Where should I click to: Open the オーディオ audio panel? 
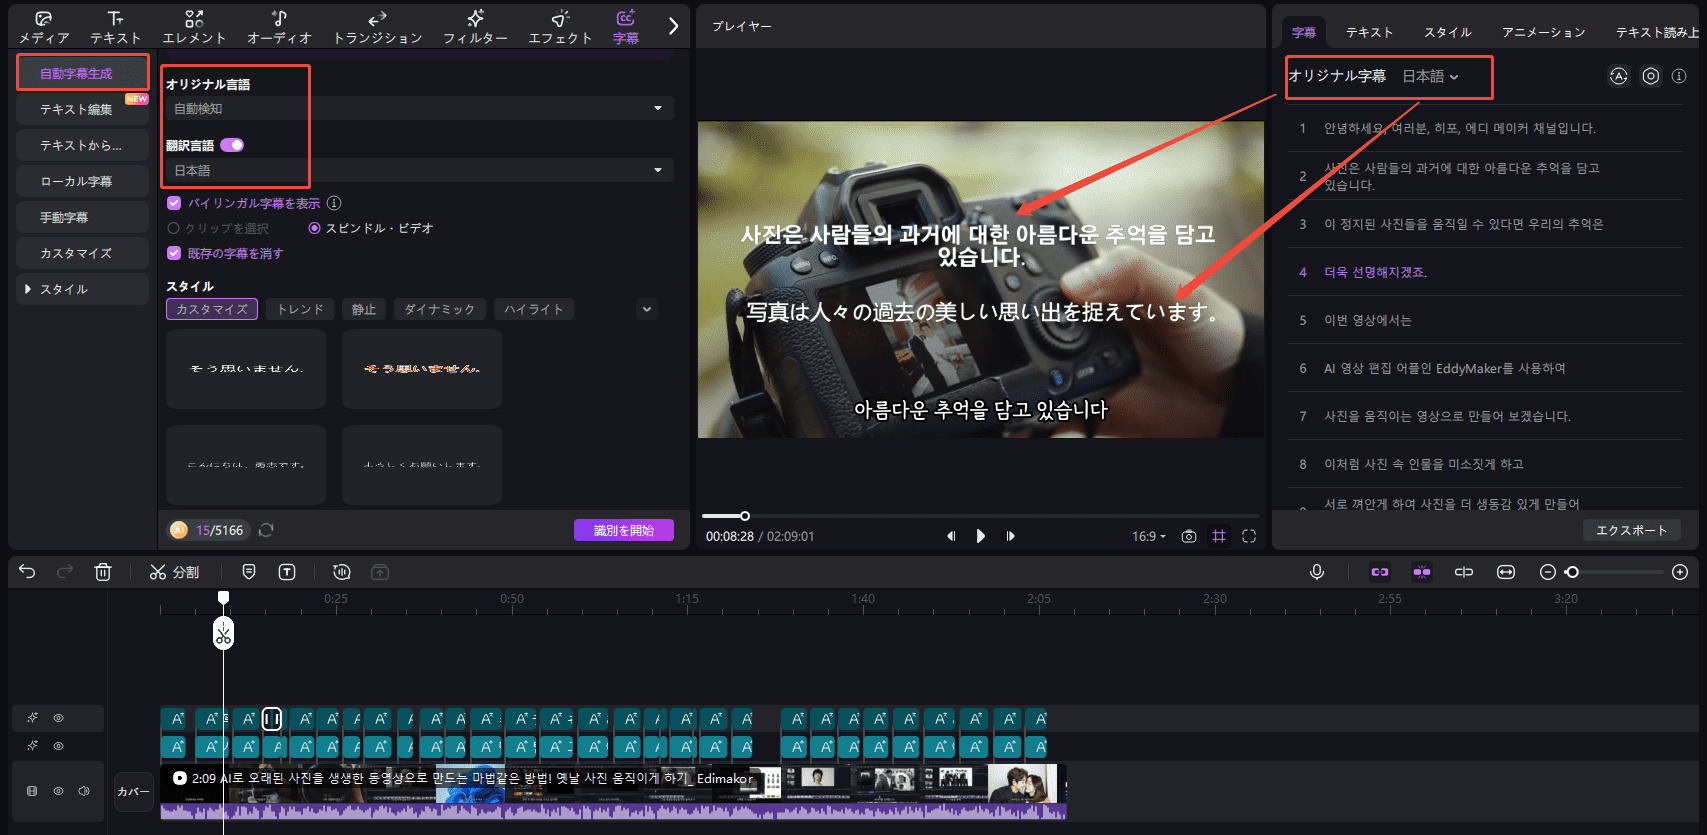(x=279, y=27)
